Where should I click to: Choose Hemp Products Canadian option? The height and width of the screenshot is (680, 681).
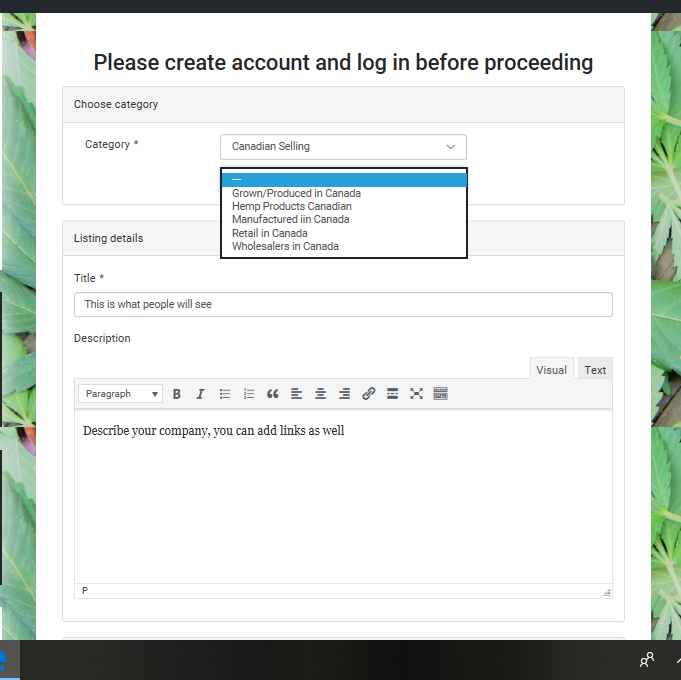click(344, 206)
